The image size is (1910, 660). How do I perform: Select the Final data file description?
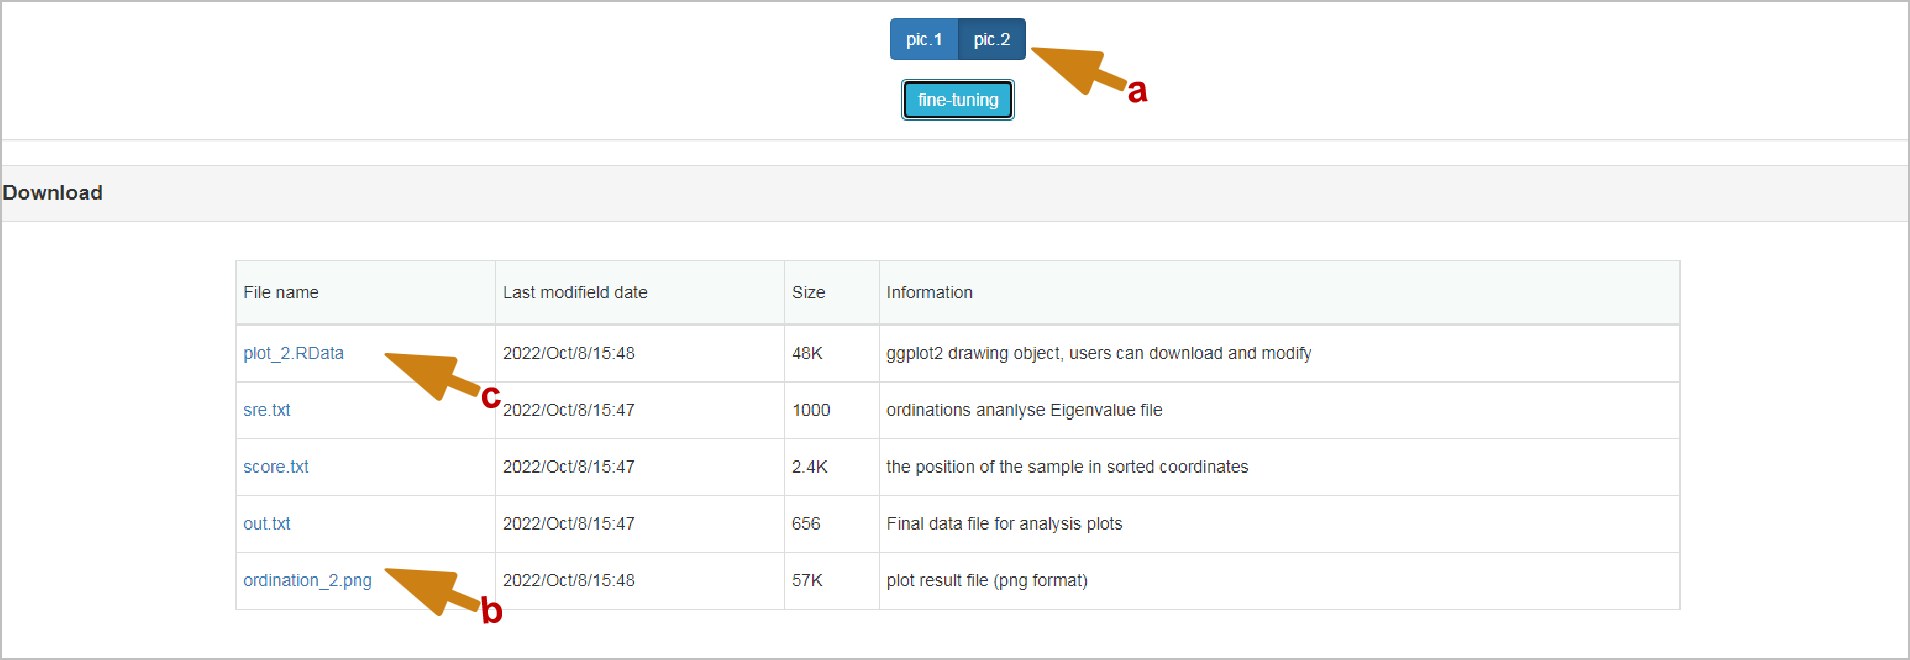(1004, 524)
